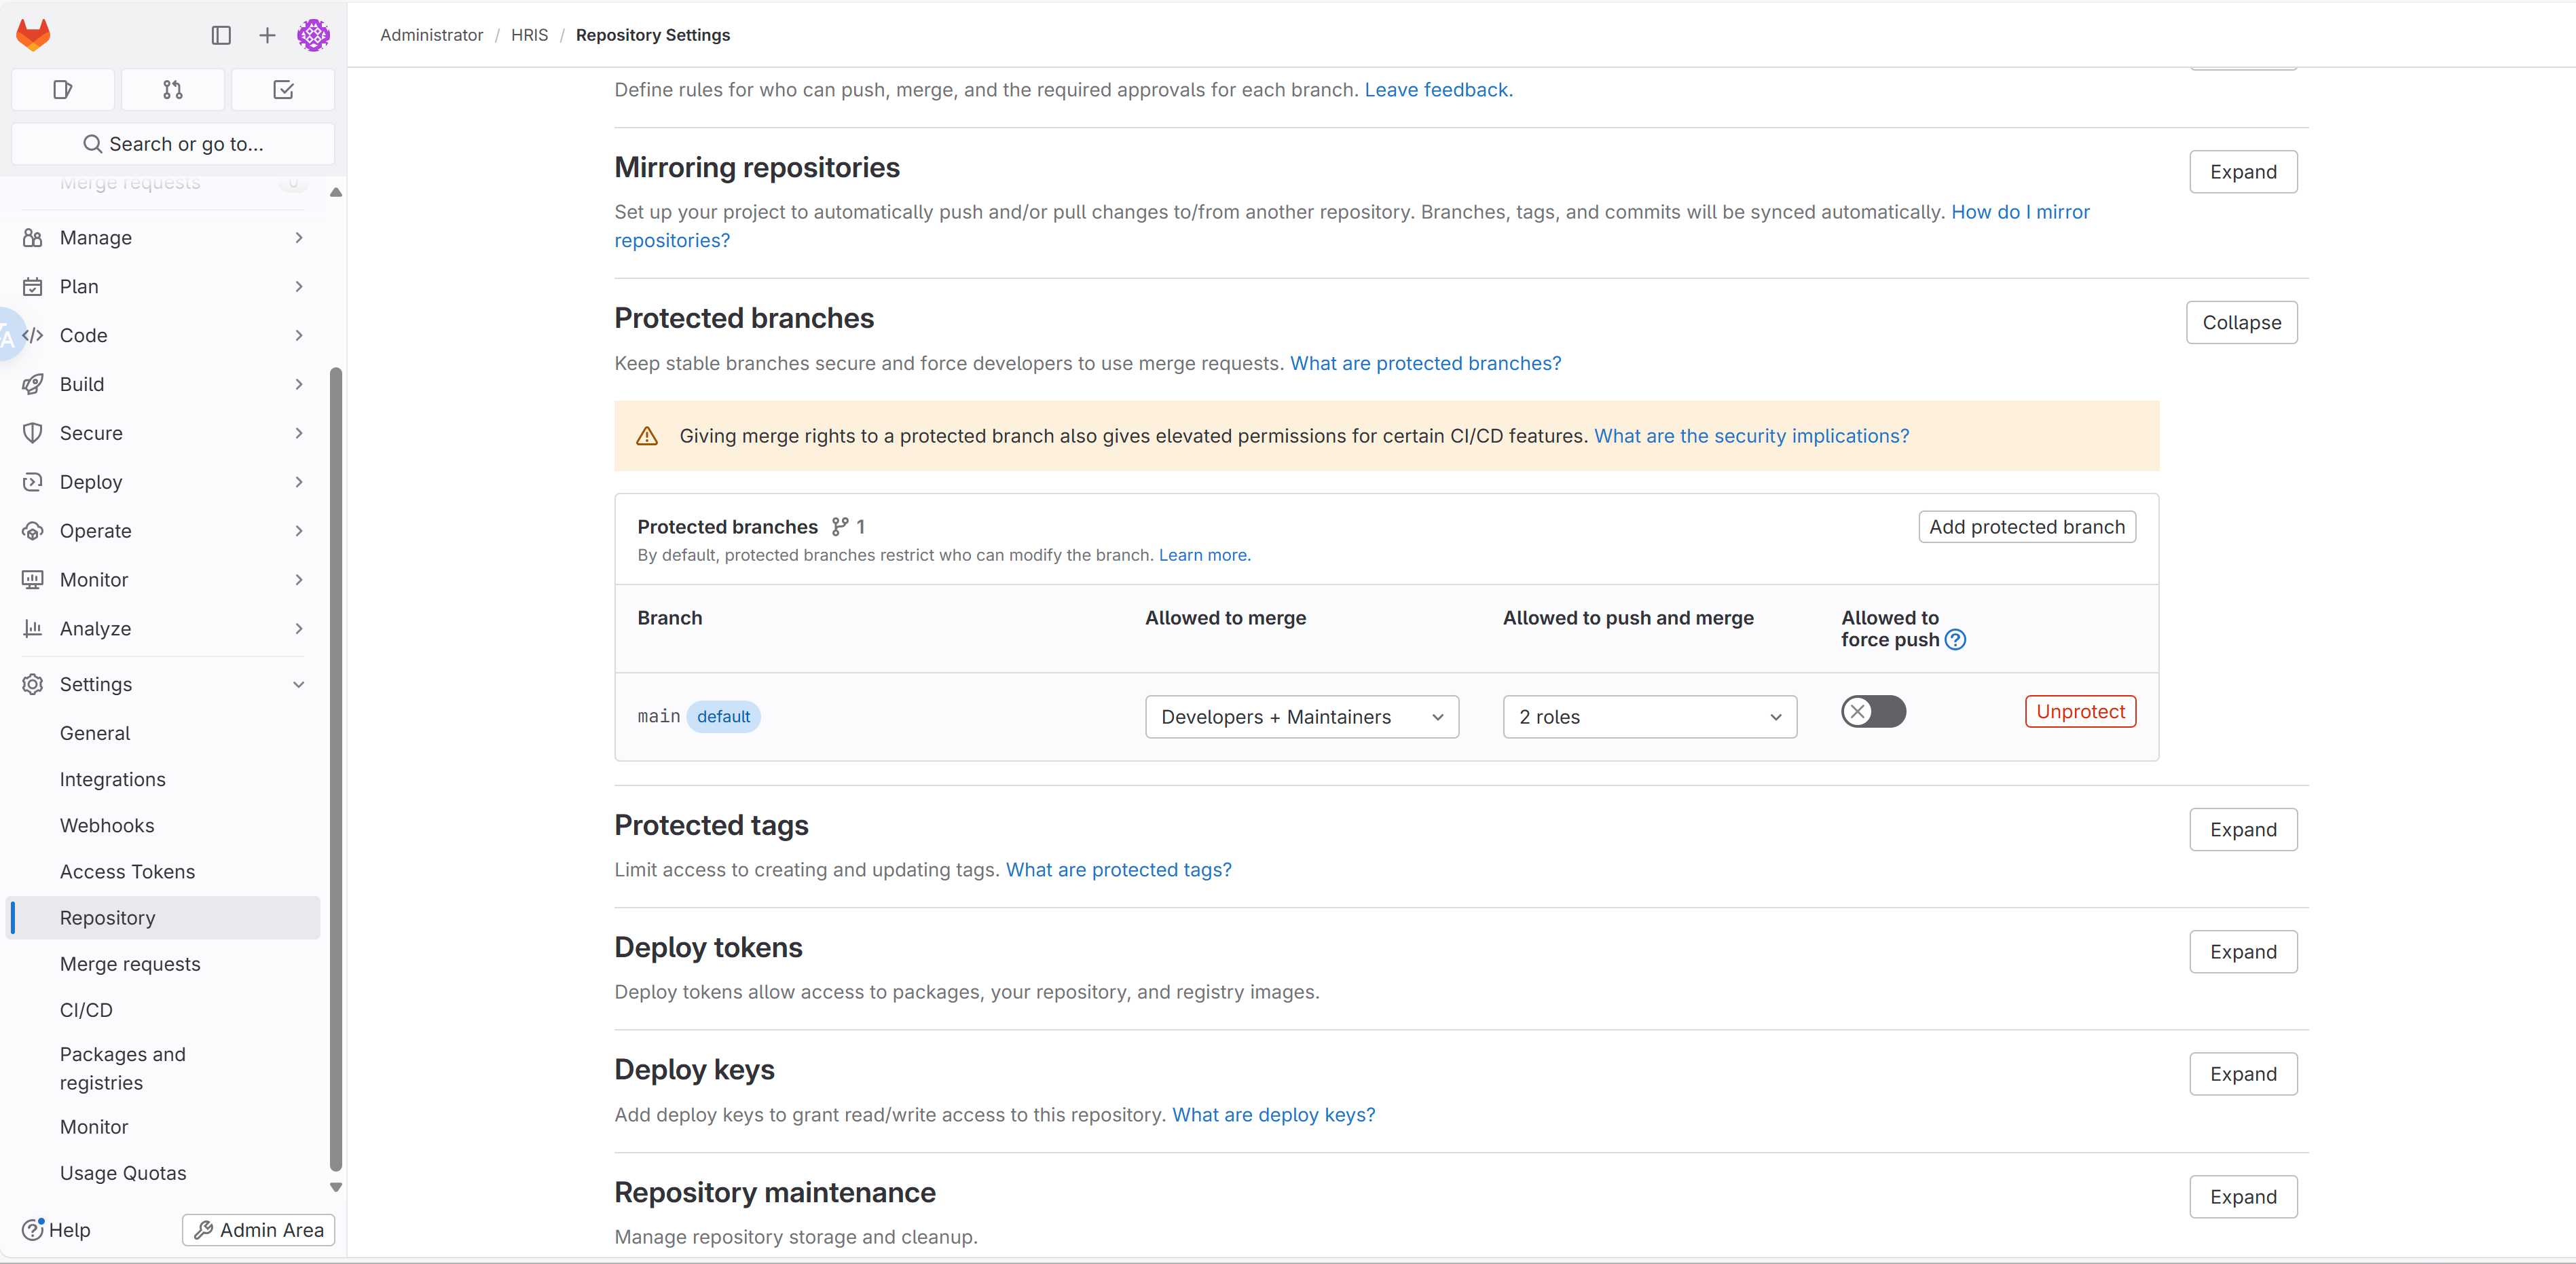Click Add protected branch button
Image resolution: width=2576 pixels, height=1264 pixels.
(x=2027, y=527)
